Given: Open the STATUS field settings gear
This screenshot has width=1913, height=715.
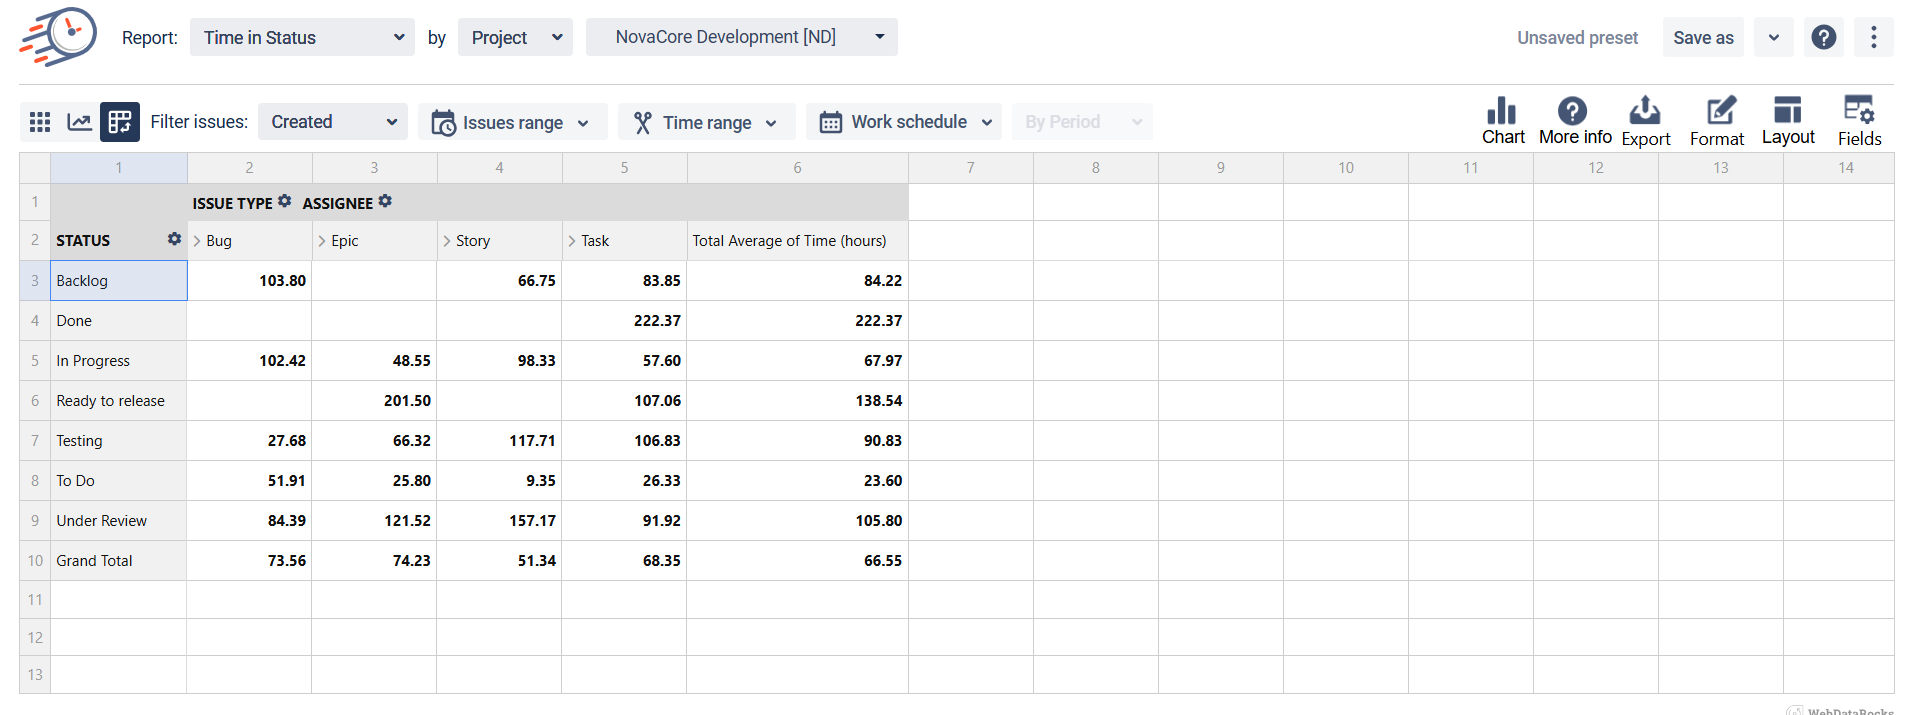Looking at the screenshot, I should point(174,239).
